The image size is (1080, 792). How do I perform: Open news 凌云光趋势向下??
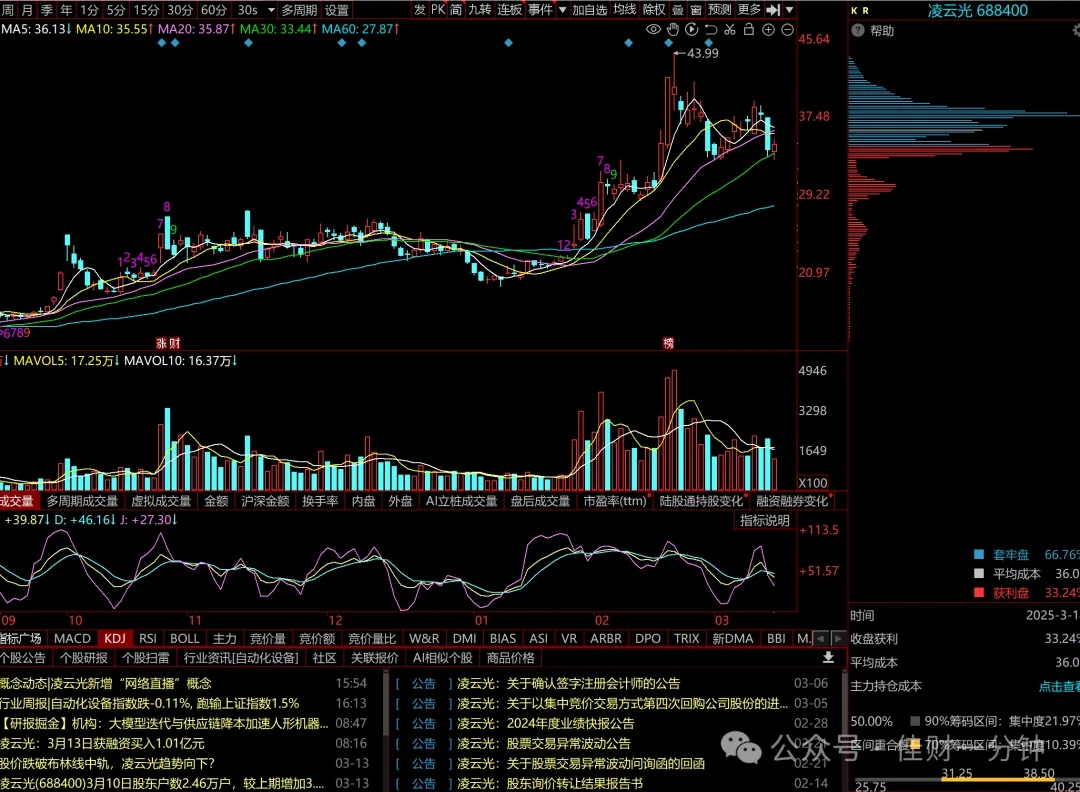107,763
